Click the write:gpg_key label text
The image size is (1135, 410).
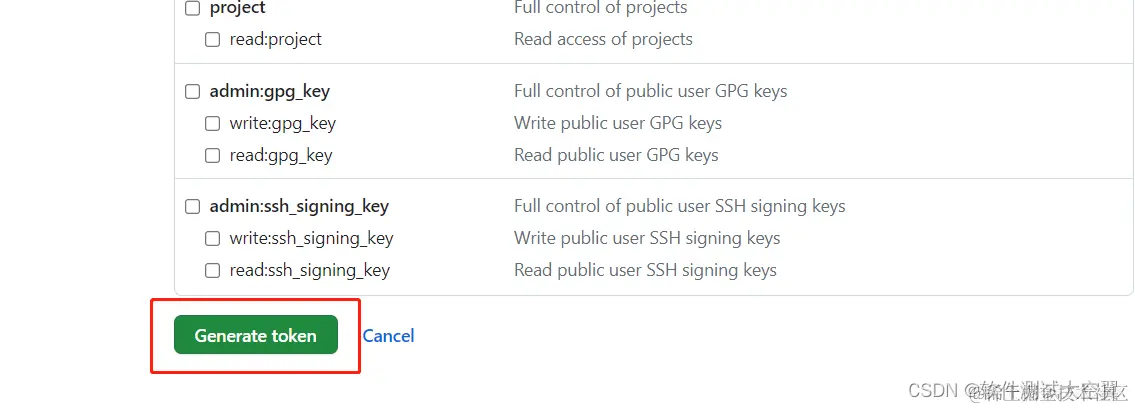pyautogui.click(x=283, y=124)
